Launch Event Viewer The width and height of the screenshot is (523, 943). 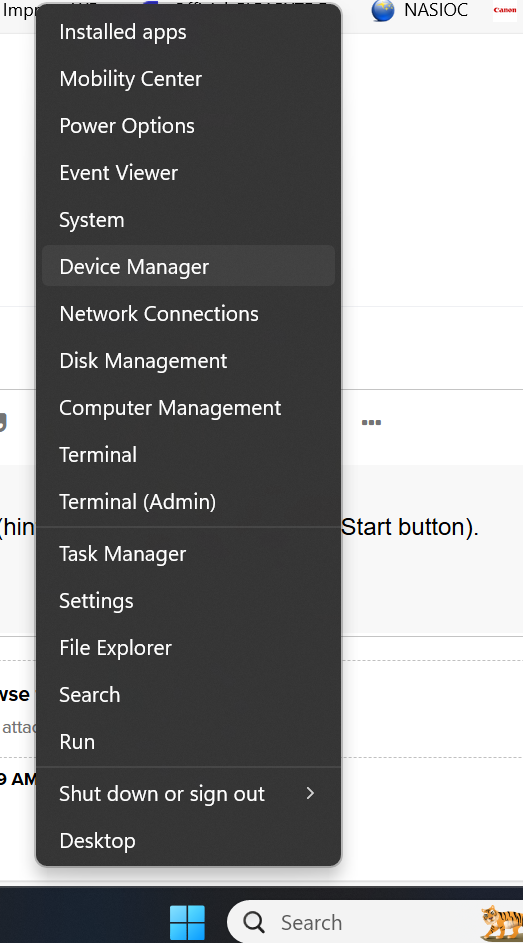[x=188, y=172]
